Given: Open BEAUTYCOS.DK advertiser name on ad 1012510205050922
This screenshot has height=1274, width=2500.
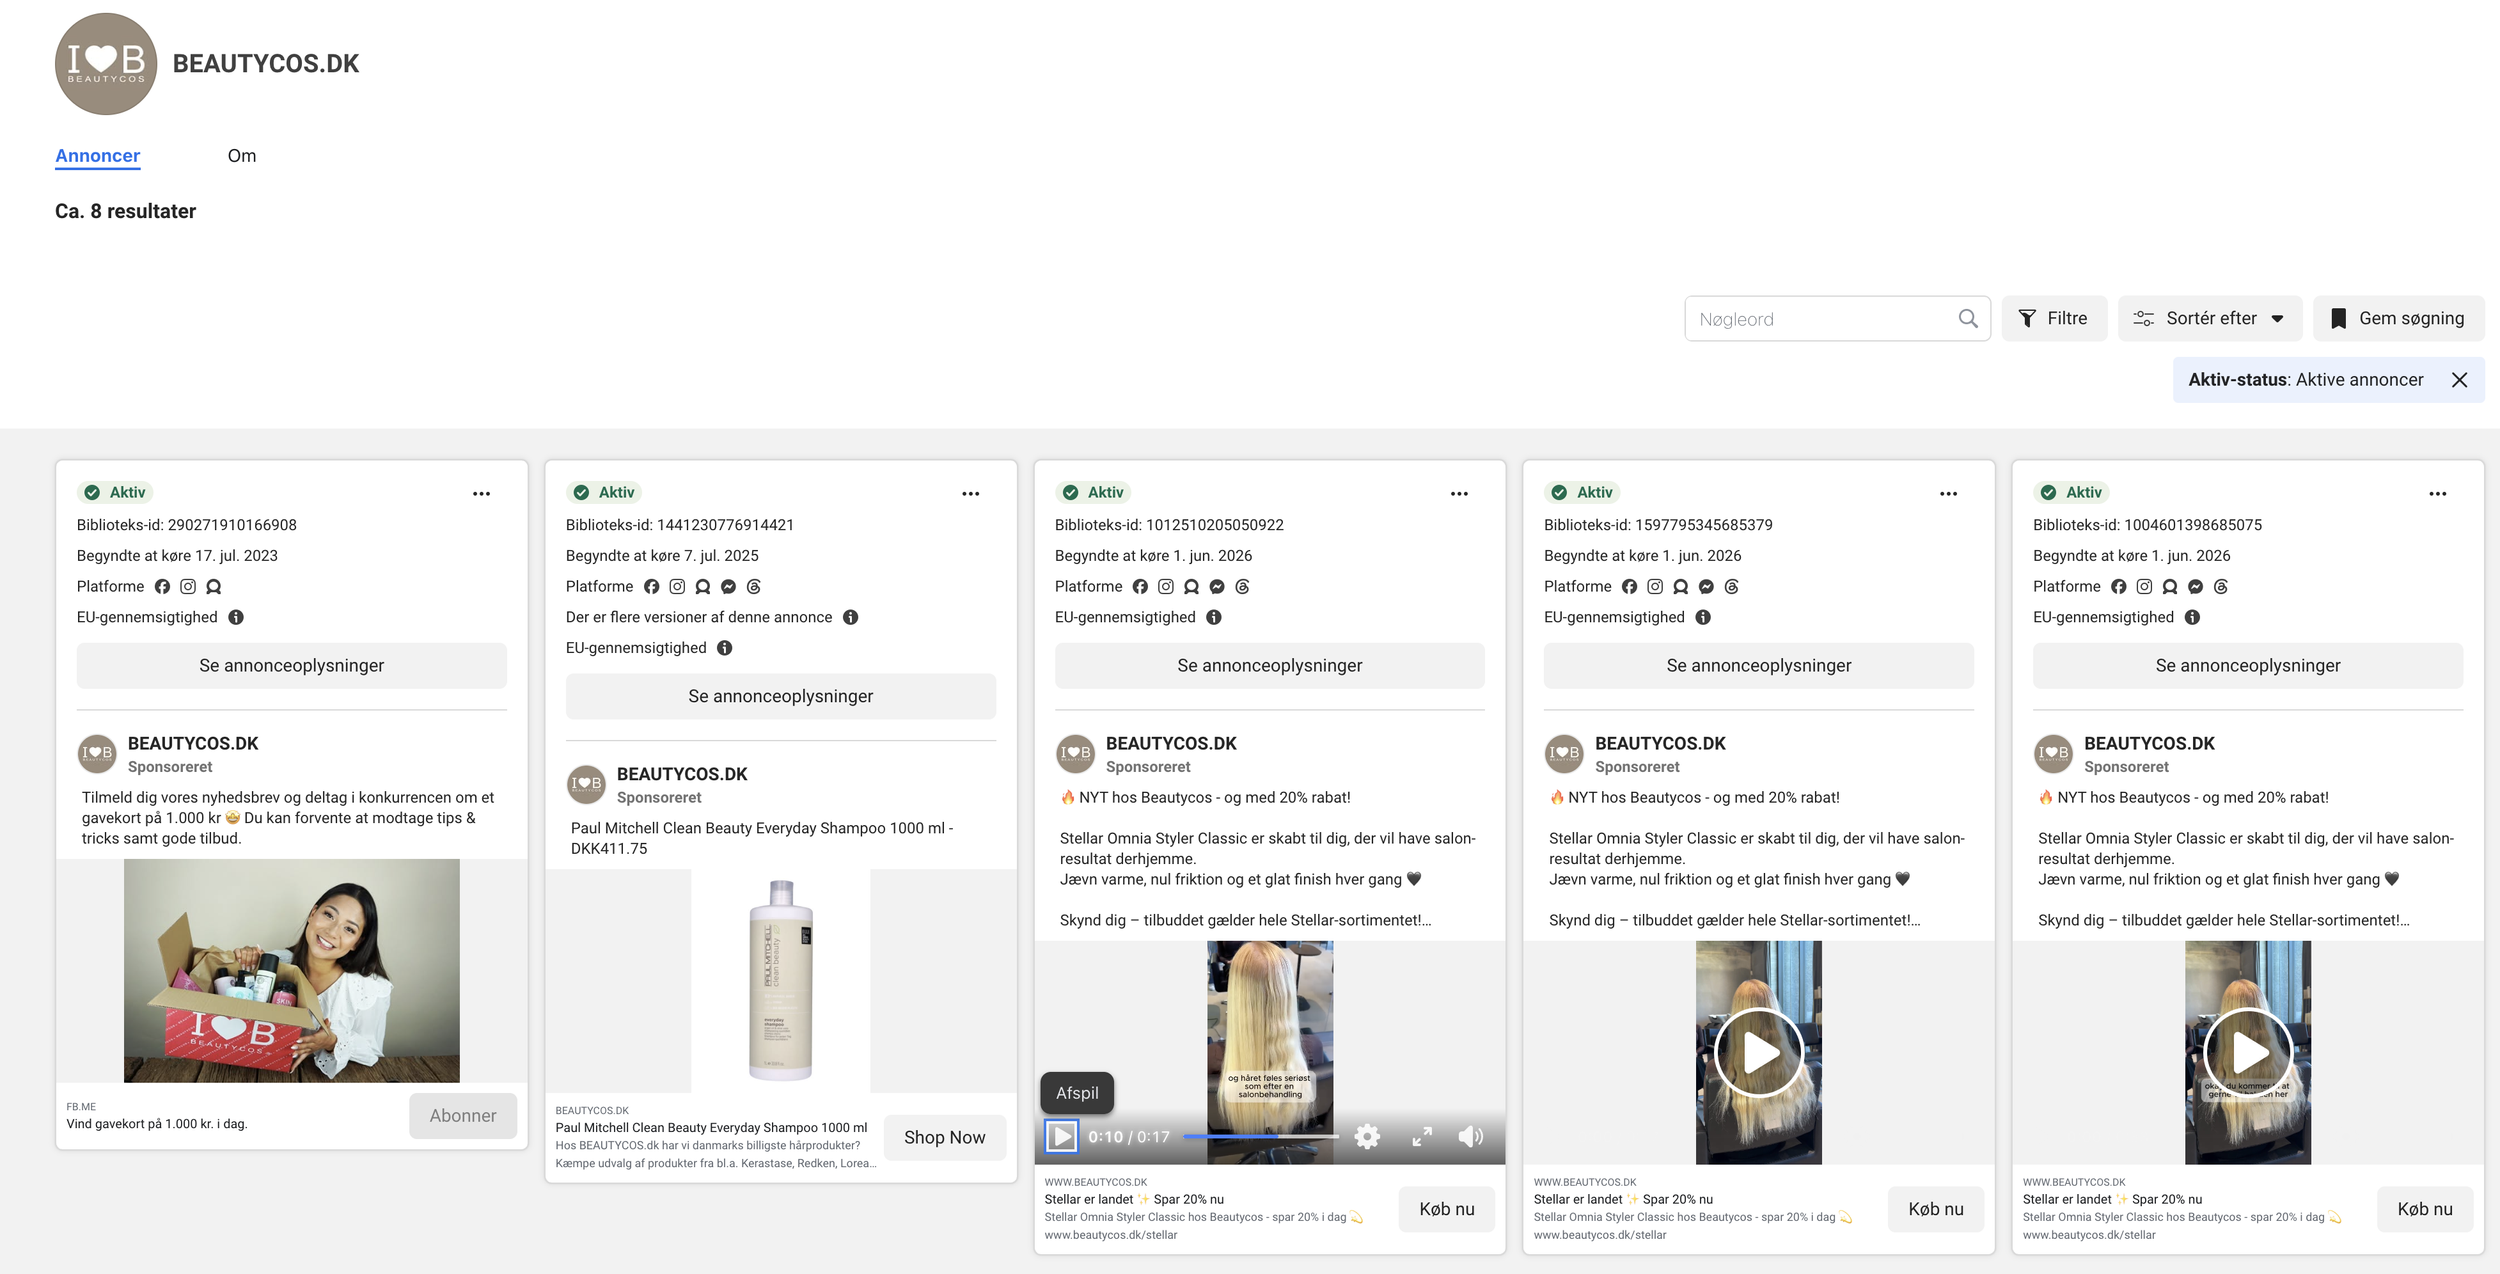Looking at the screenshot, I should pos(1171,744).
